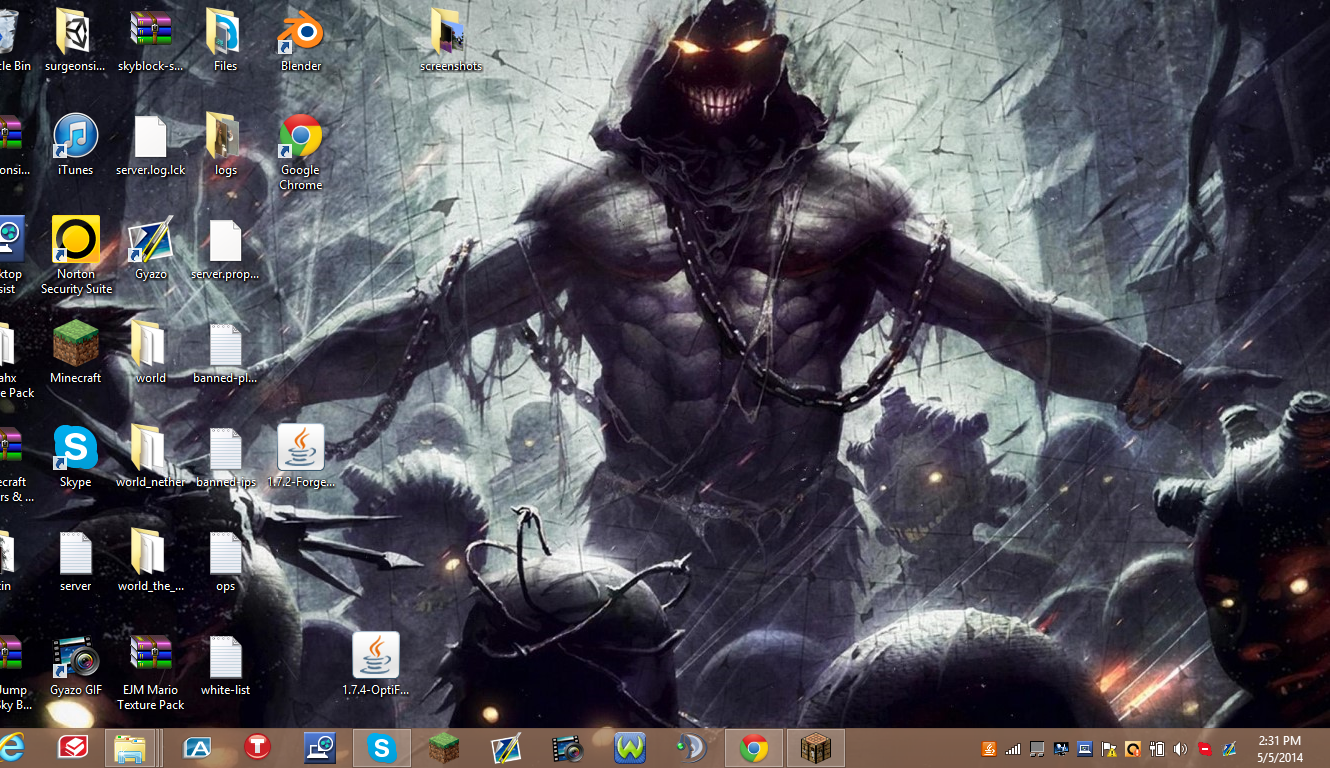Viewport: 1330px width, 768px height.
Task: Open Desktop Assist from the taskbar
Action: (x=320, y=748)
